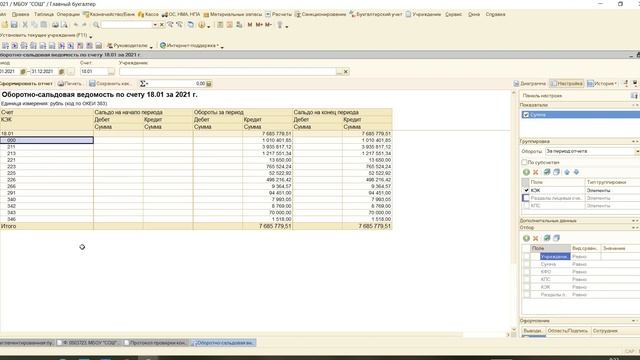Click the calculator M+ memory button
The height and width of the screenshot is (360, 640).
pyautogui.click(x=259, y=25)
